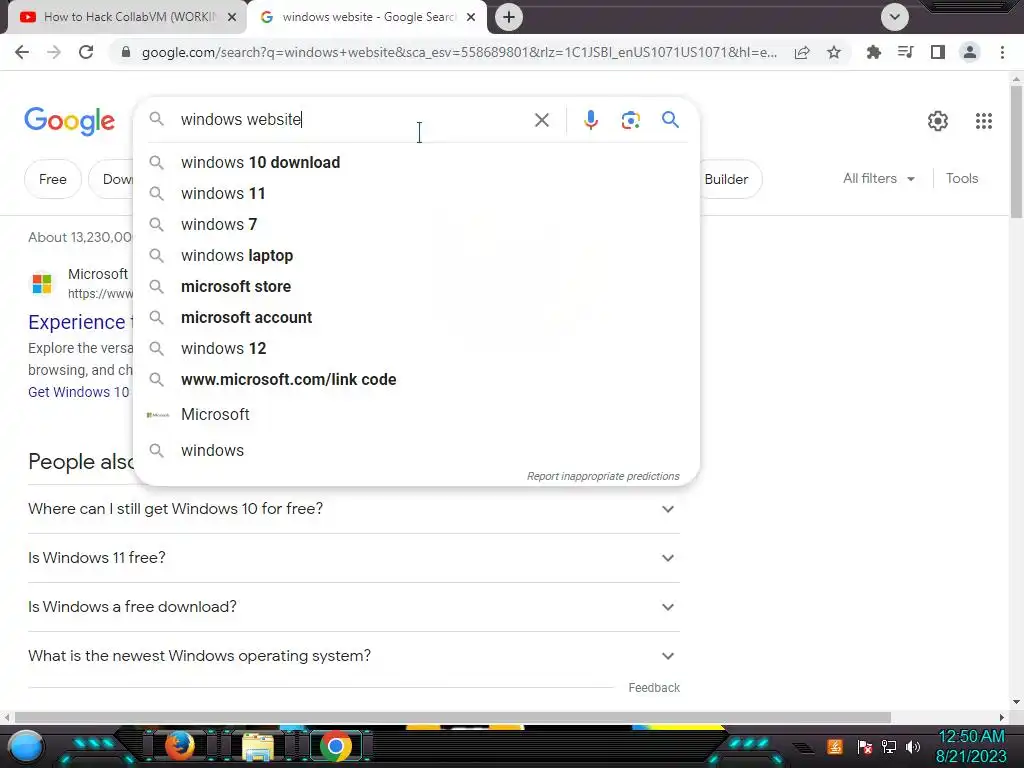Close the CollabVM YouTube tab
Screen dimensions: 1024x768
(232, 17)
